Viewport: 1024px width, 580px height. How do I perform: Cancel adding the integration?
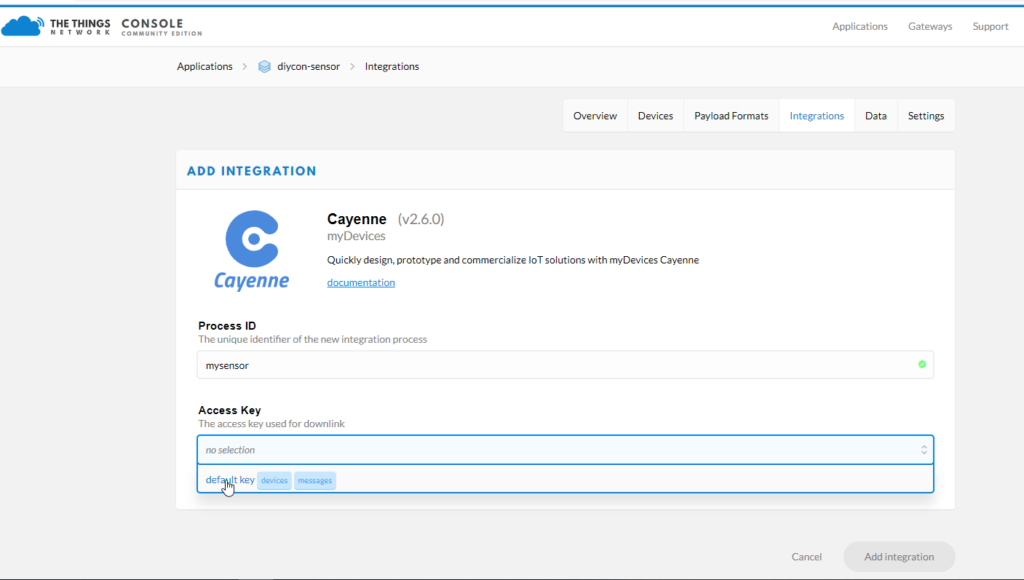pos(807,556)
